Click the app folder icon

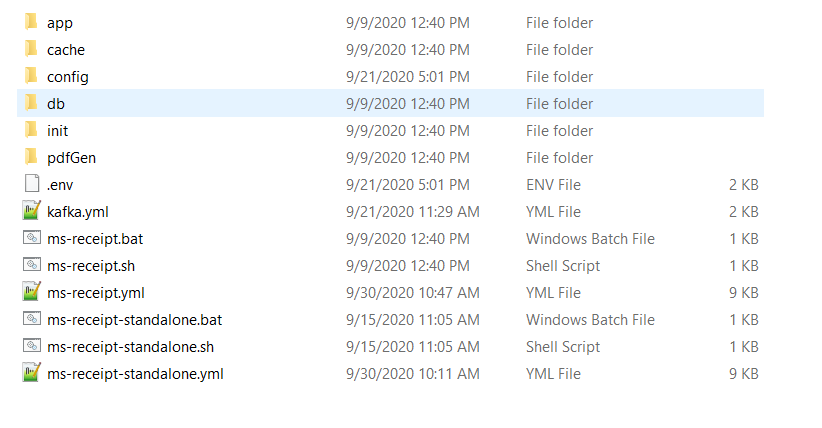coord(30,22)
